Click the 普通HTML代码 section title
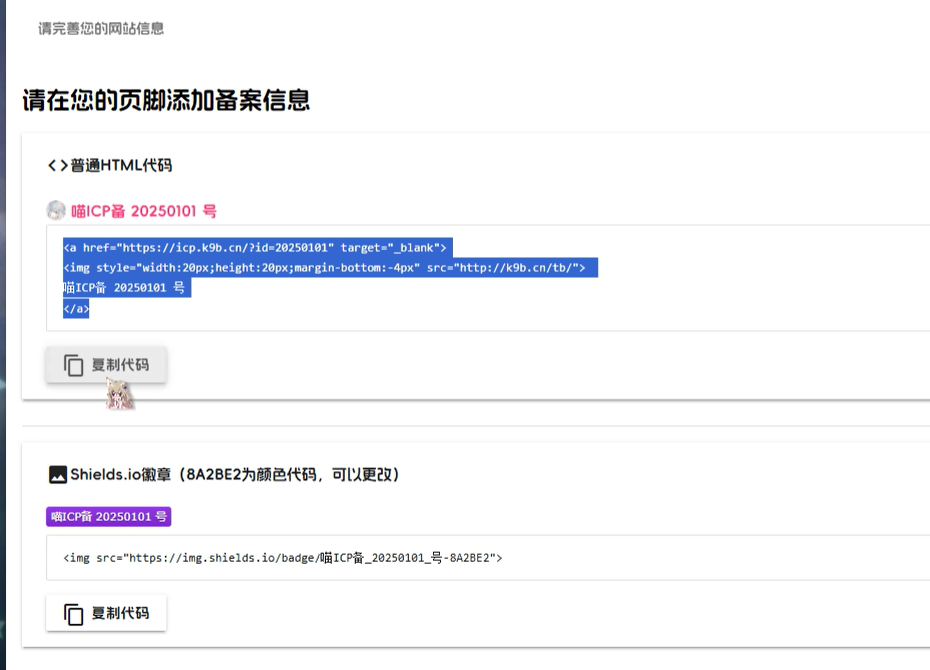This screenshot has width=930, height=670. [x=121, y=165]
